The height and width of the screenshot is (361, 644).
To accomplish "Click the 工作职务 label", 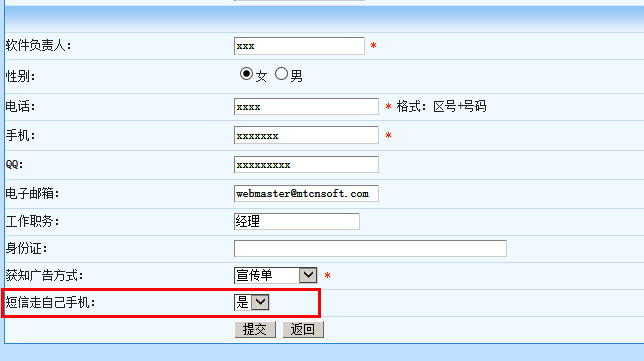I will (32, 222).
